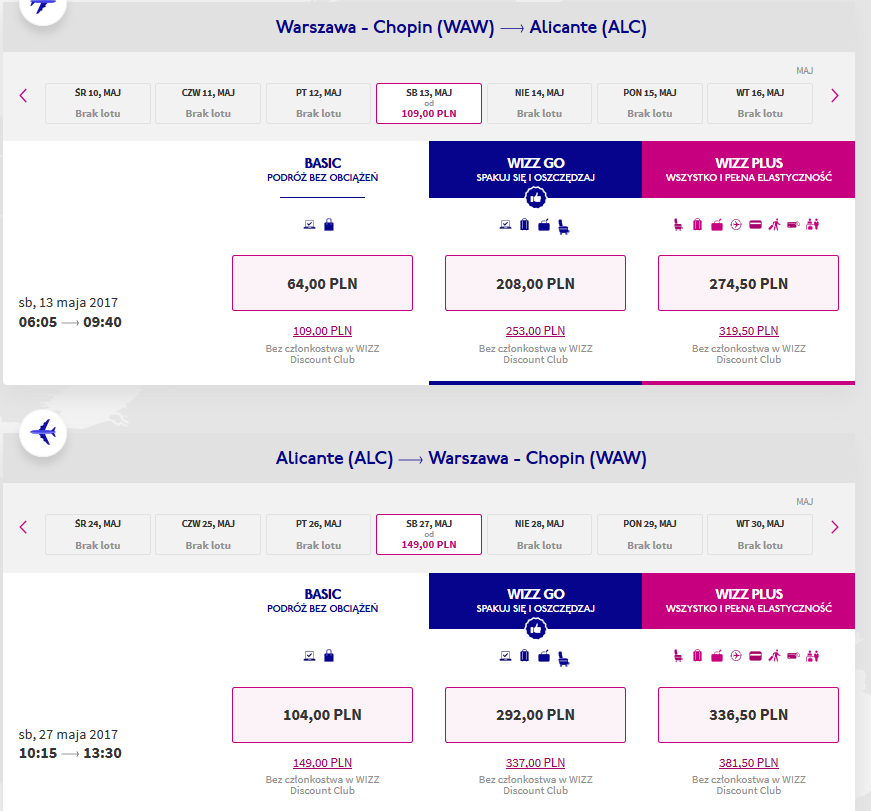Image resolution: width=871 pixels, height=811 pixels.
Task: Show earlier outbound dates with left arrow
Action: 23,96
